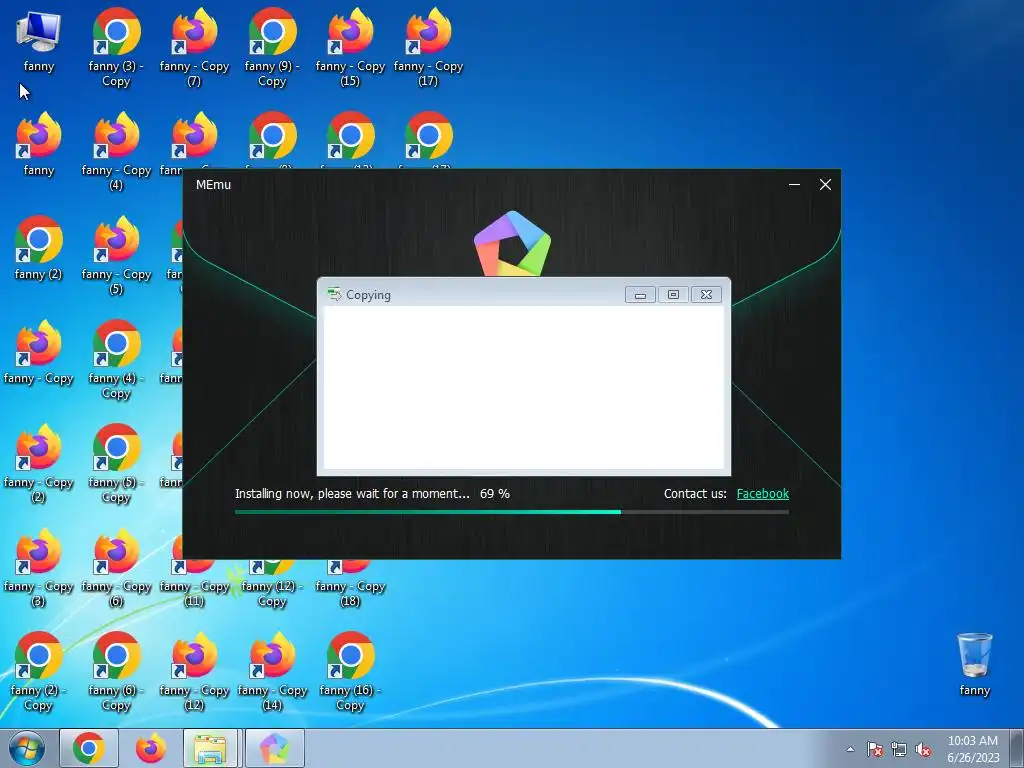Open the 'fanny - Copy (15)' Firefox shortcut
The width and height of the screenshot is (1024, 768).
point(350,47)
